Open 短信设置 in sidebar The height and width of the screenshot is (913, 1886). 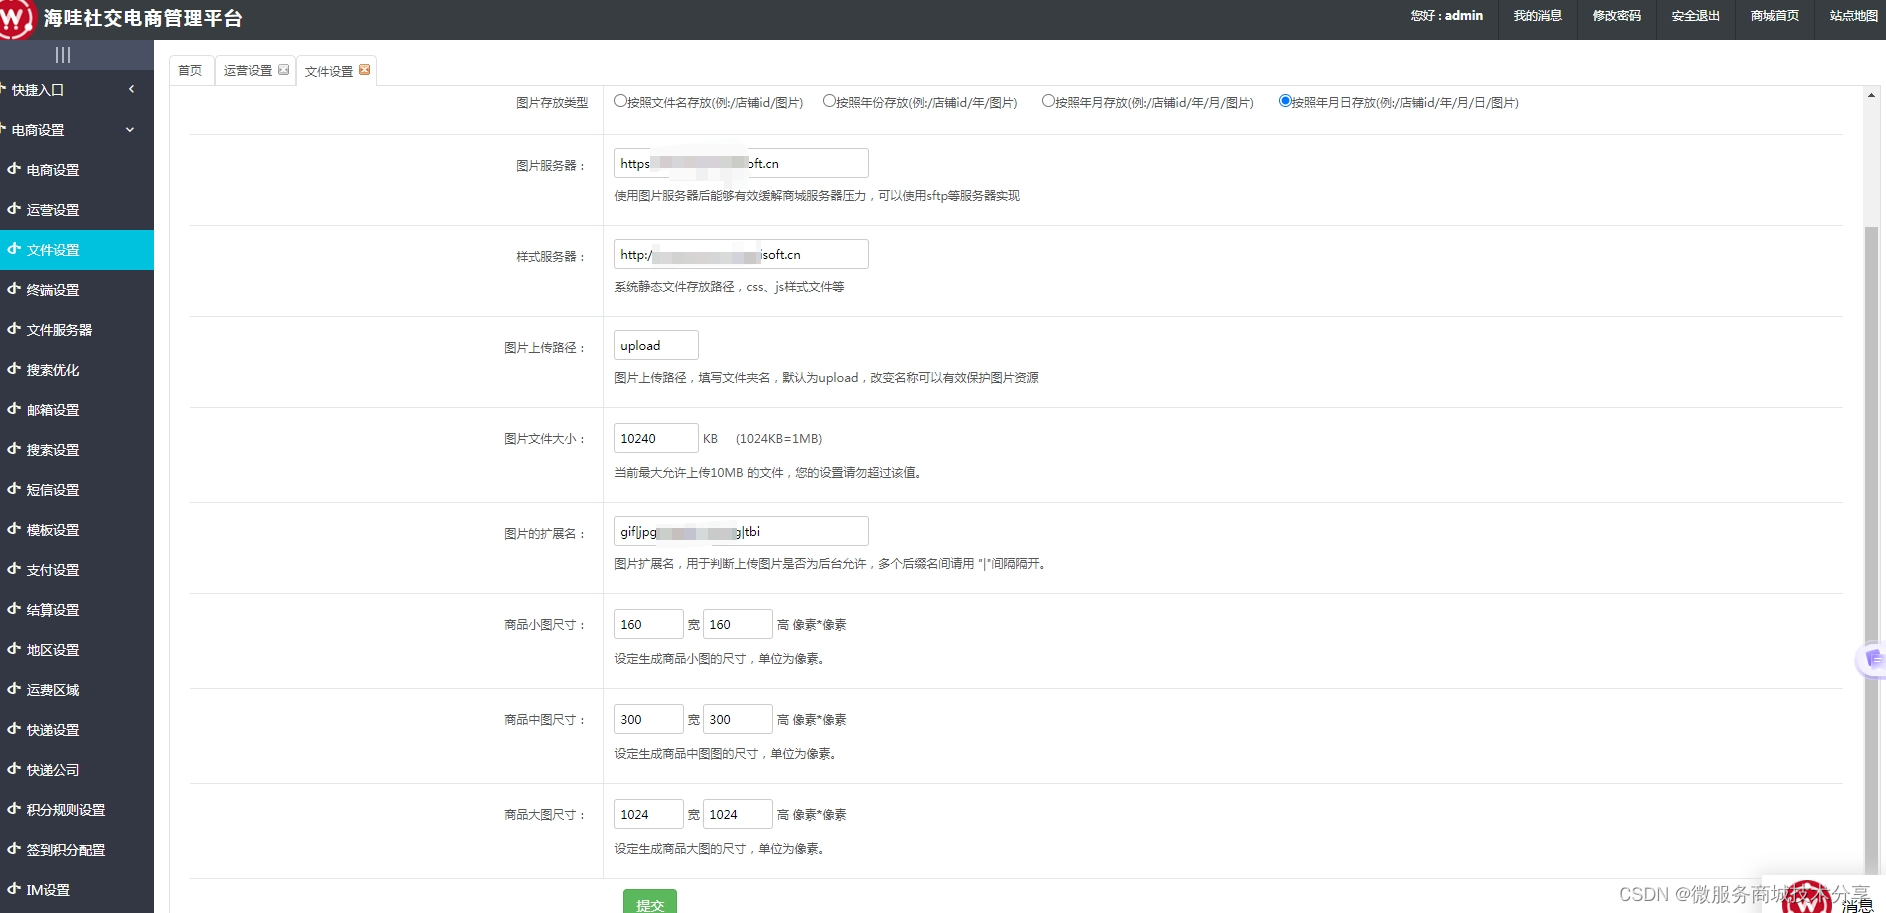(x=77, y=490)
